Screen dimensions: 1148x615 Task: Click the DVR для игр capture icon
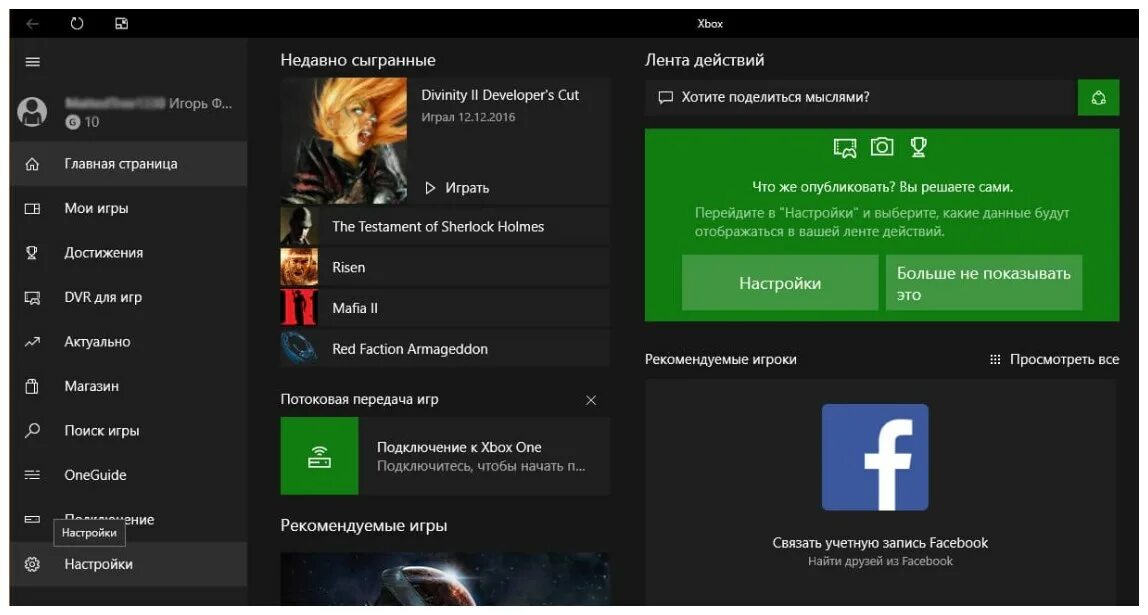click(x=32, y=297)
